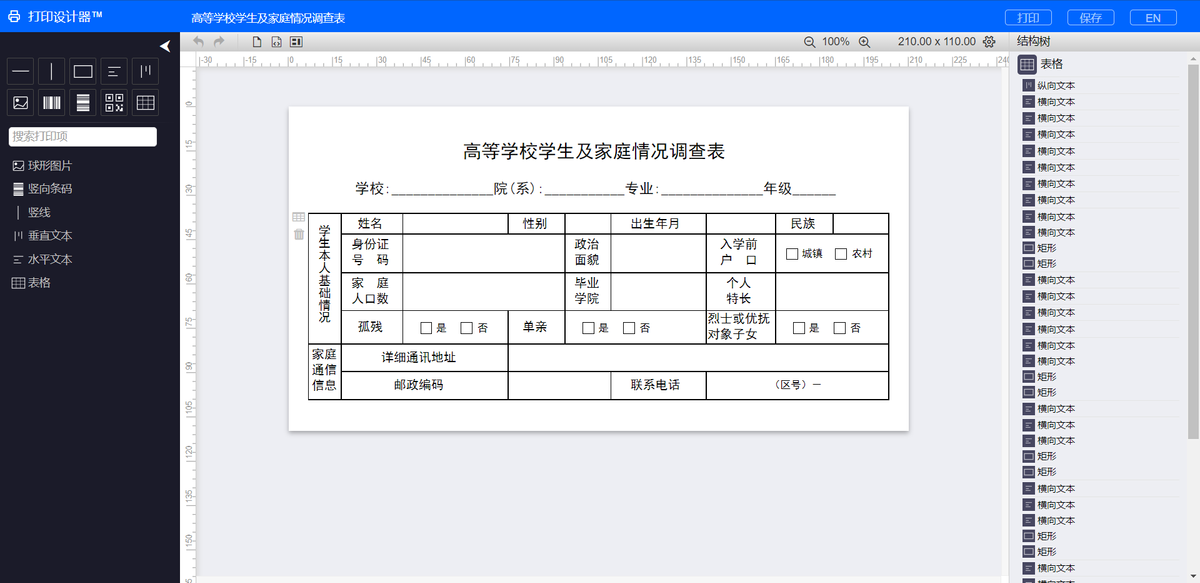Select the vertical line tool in the icon grid
Image resolution: width=1200 pixels, height=583 pixels.
[x=52, y=71]
